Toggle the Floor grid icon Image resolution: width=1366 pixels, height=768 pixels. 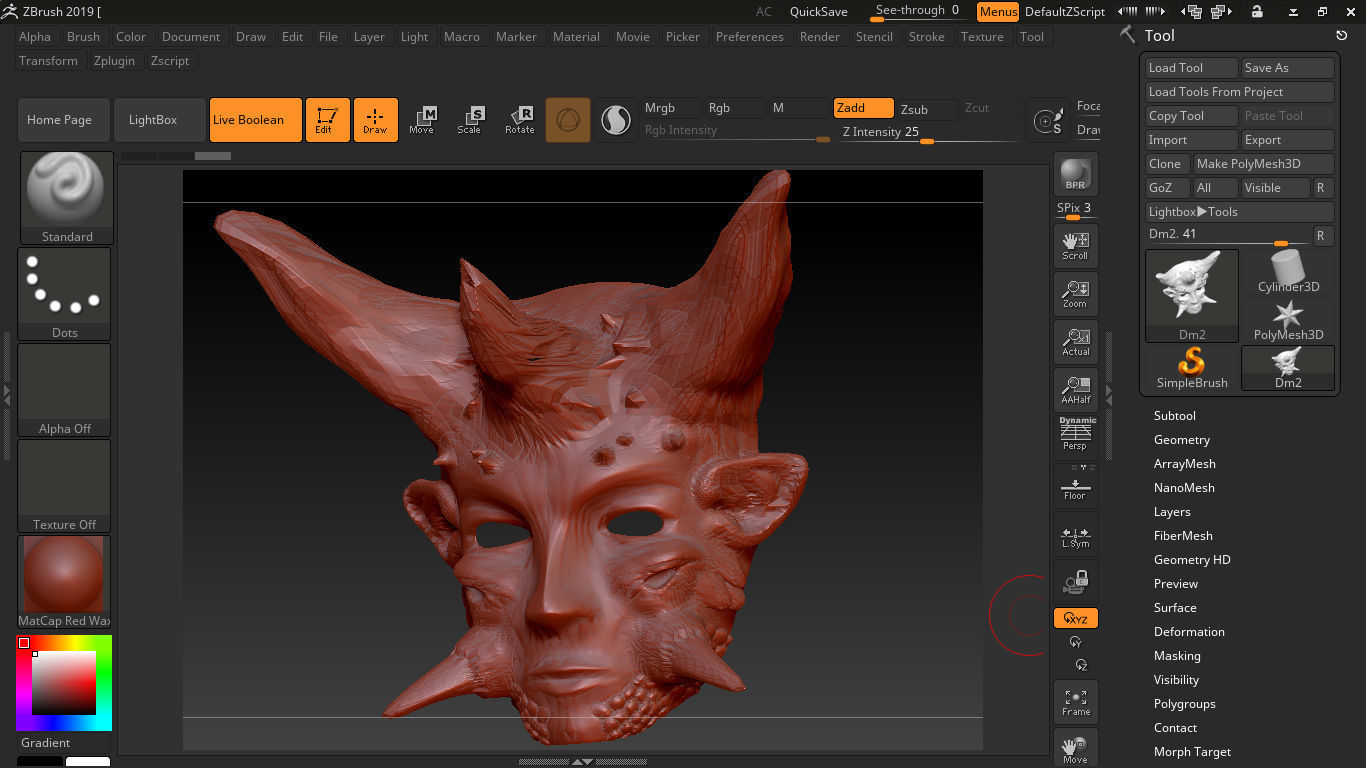click(1076, 488)
